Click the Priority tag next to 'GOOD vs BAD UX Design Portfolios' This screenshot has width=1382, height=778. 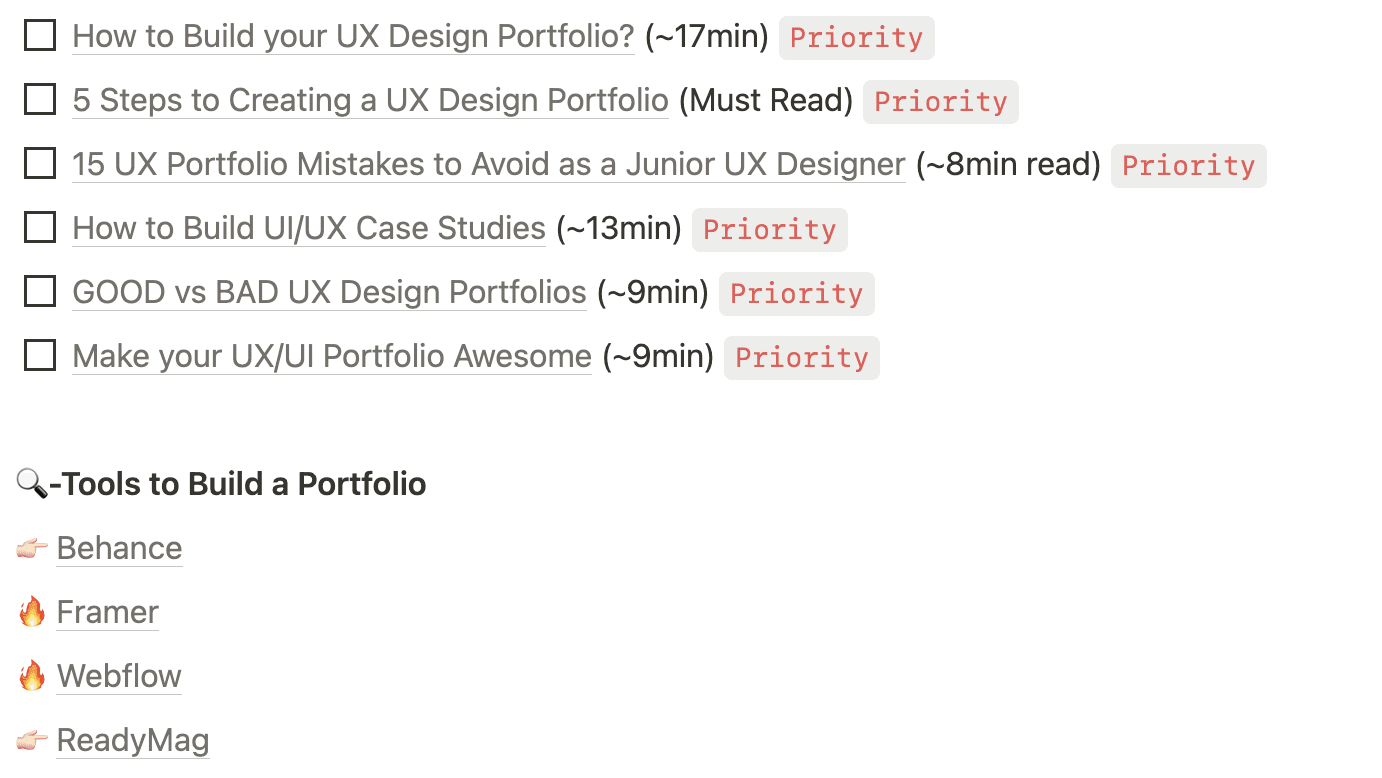click(796, 293)
